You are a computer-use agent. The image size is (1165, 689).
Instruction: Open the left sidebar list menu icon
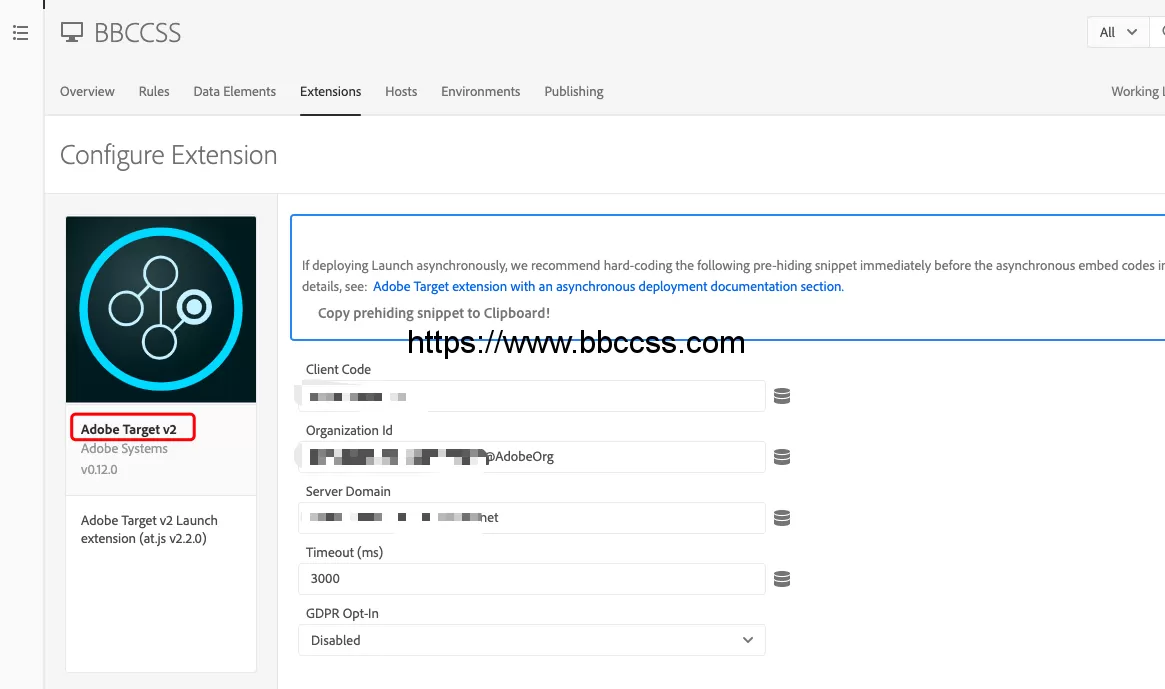(21, 33)
